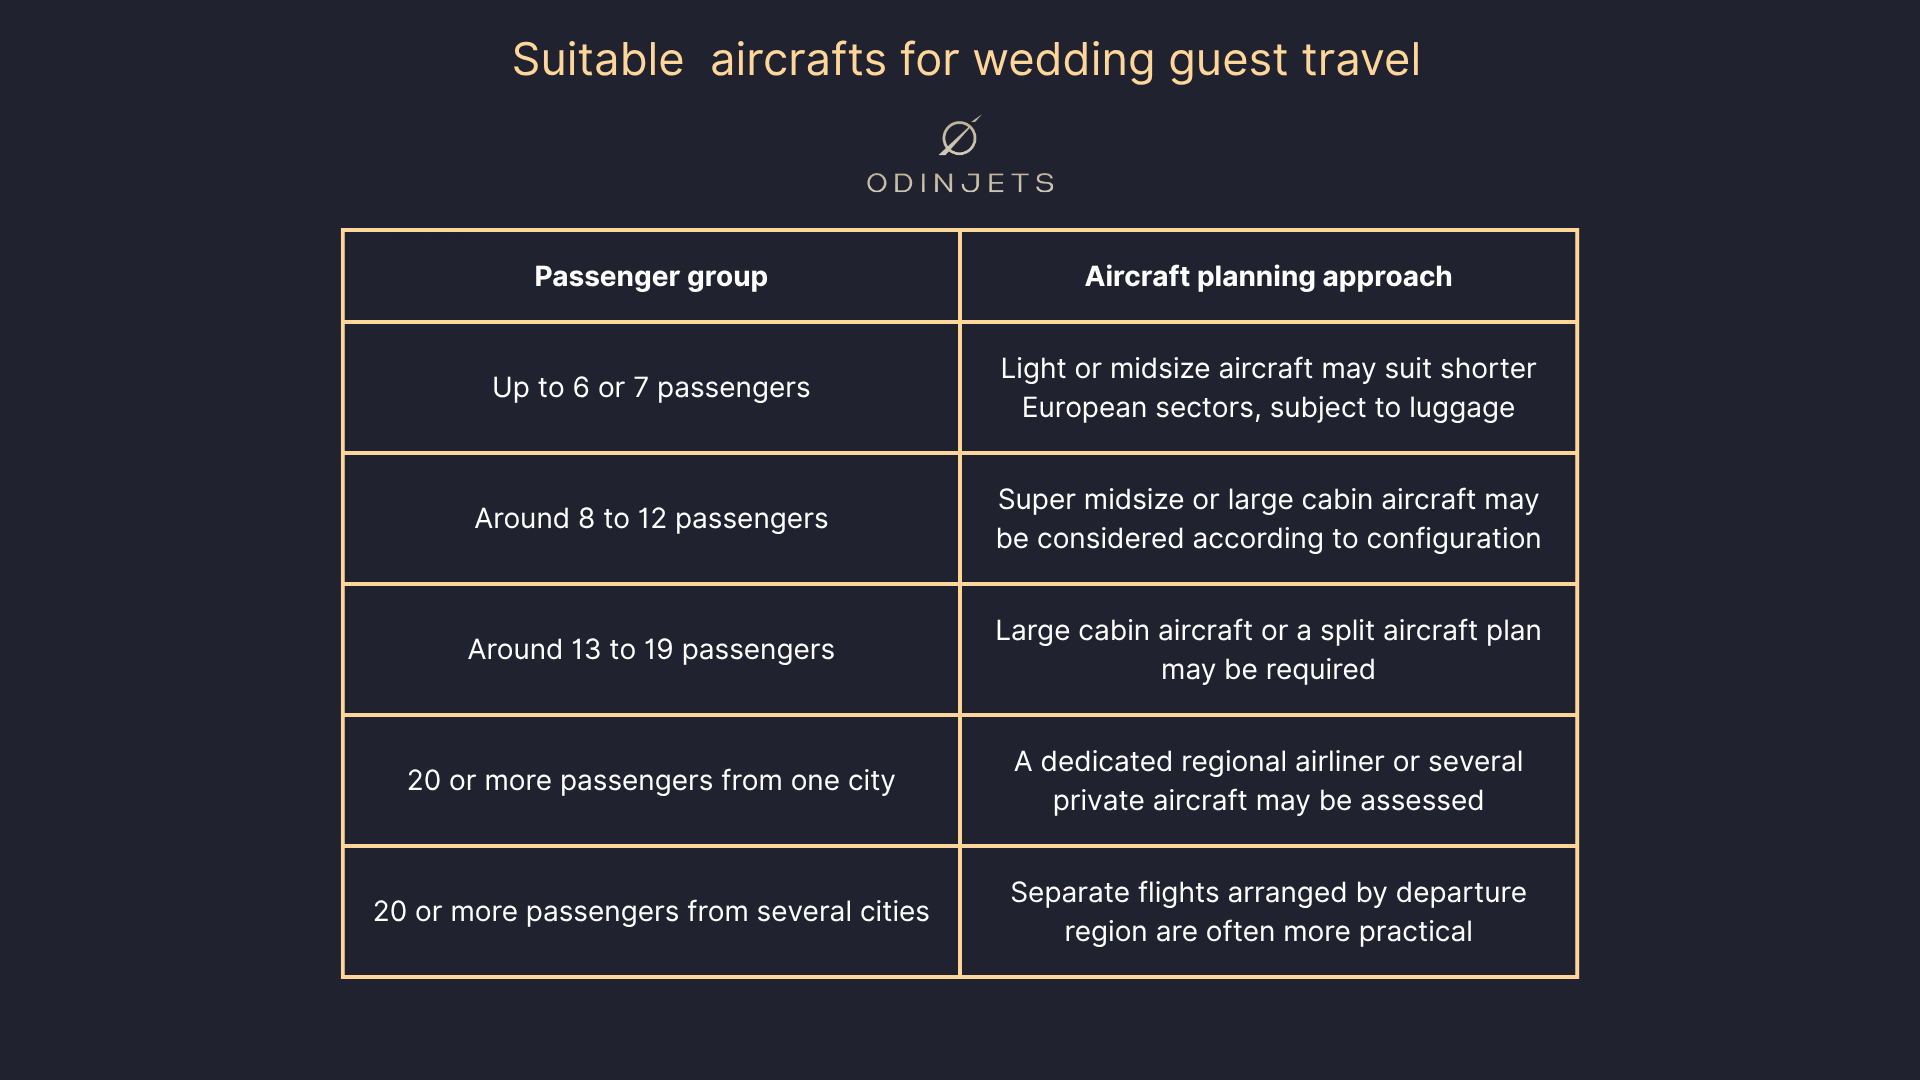Viewport: 1920px width, 1080px height.
Task: Click the dedicated regional airliner description
Action: click(x=1268, y=781)
